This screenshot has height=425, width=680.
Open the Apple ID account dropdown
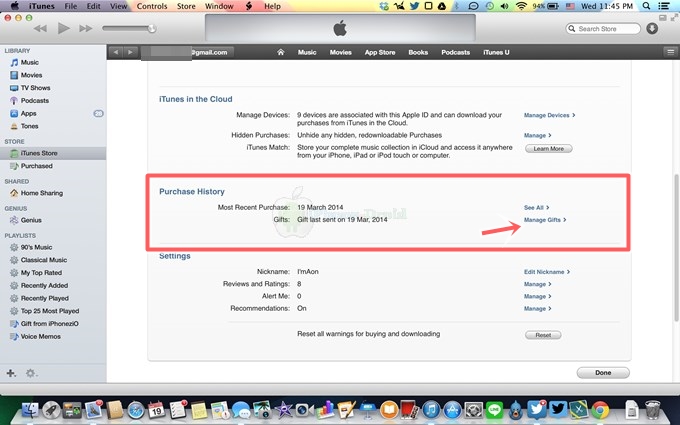coord(190,52)
